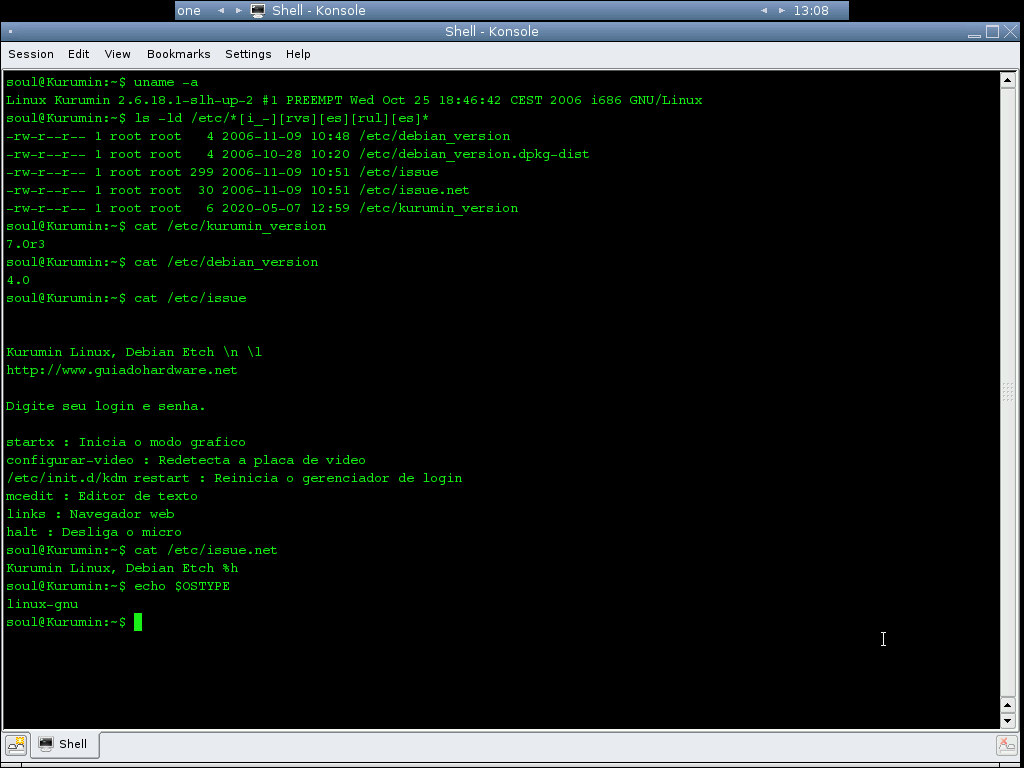
Task: Click the 4.0 version output
Action: coord(18,280)
